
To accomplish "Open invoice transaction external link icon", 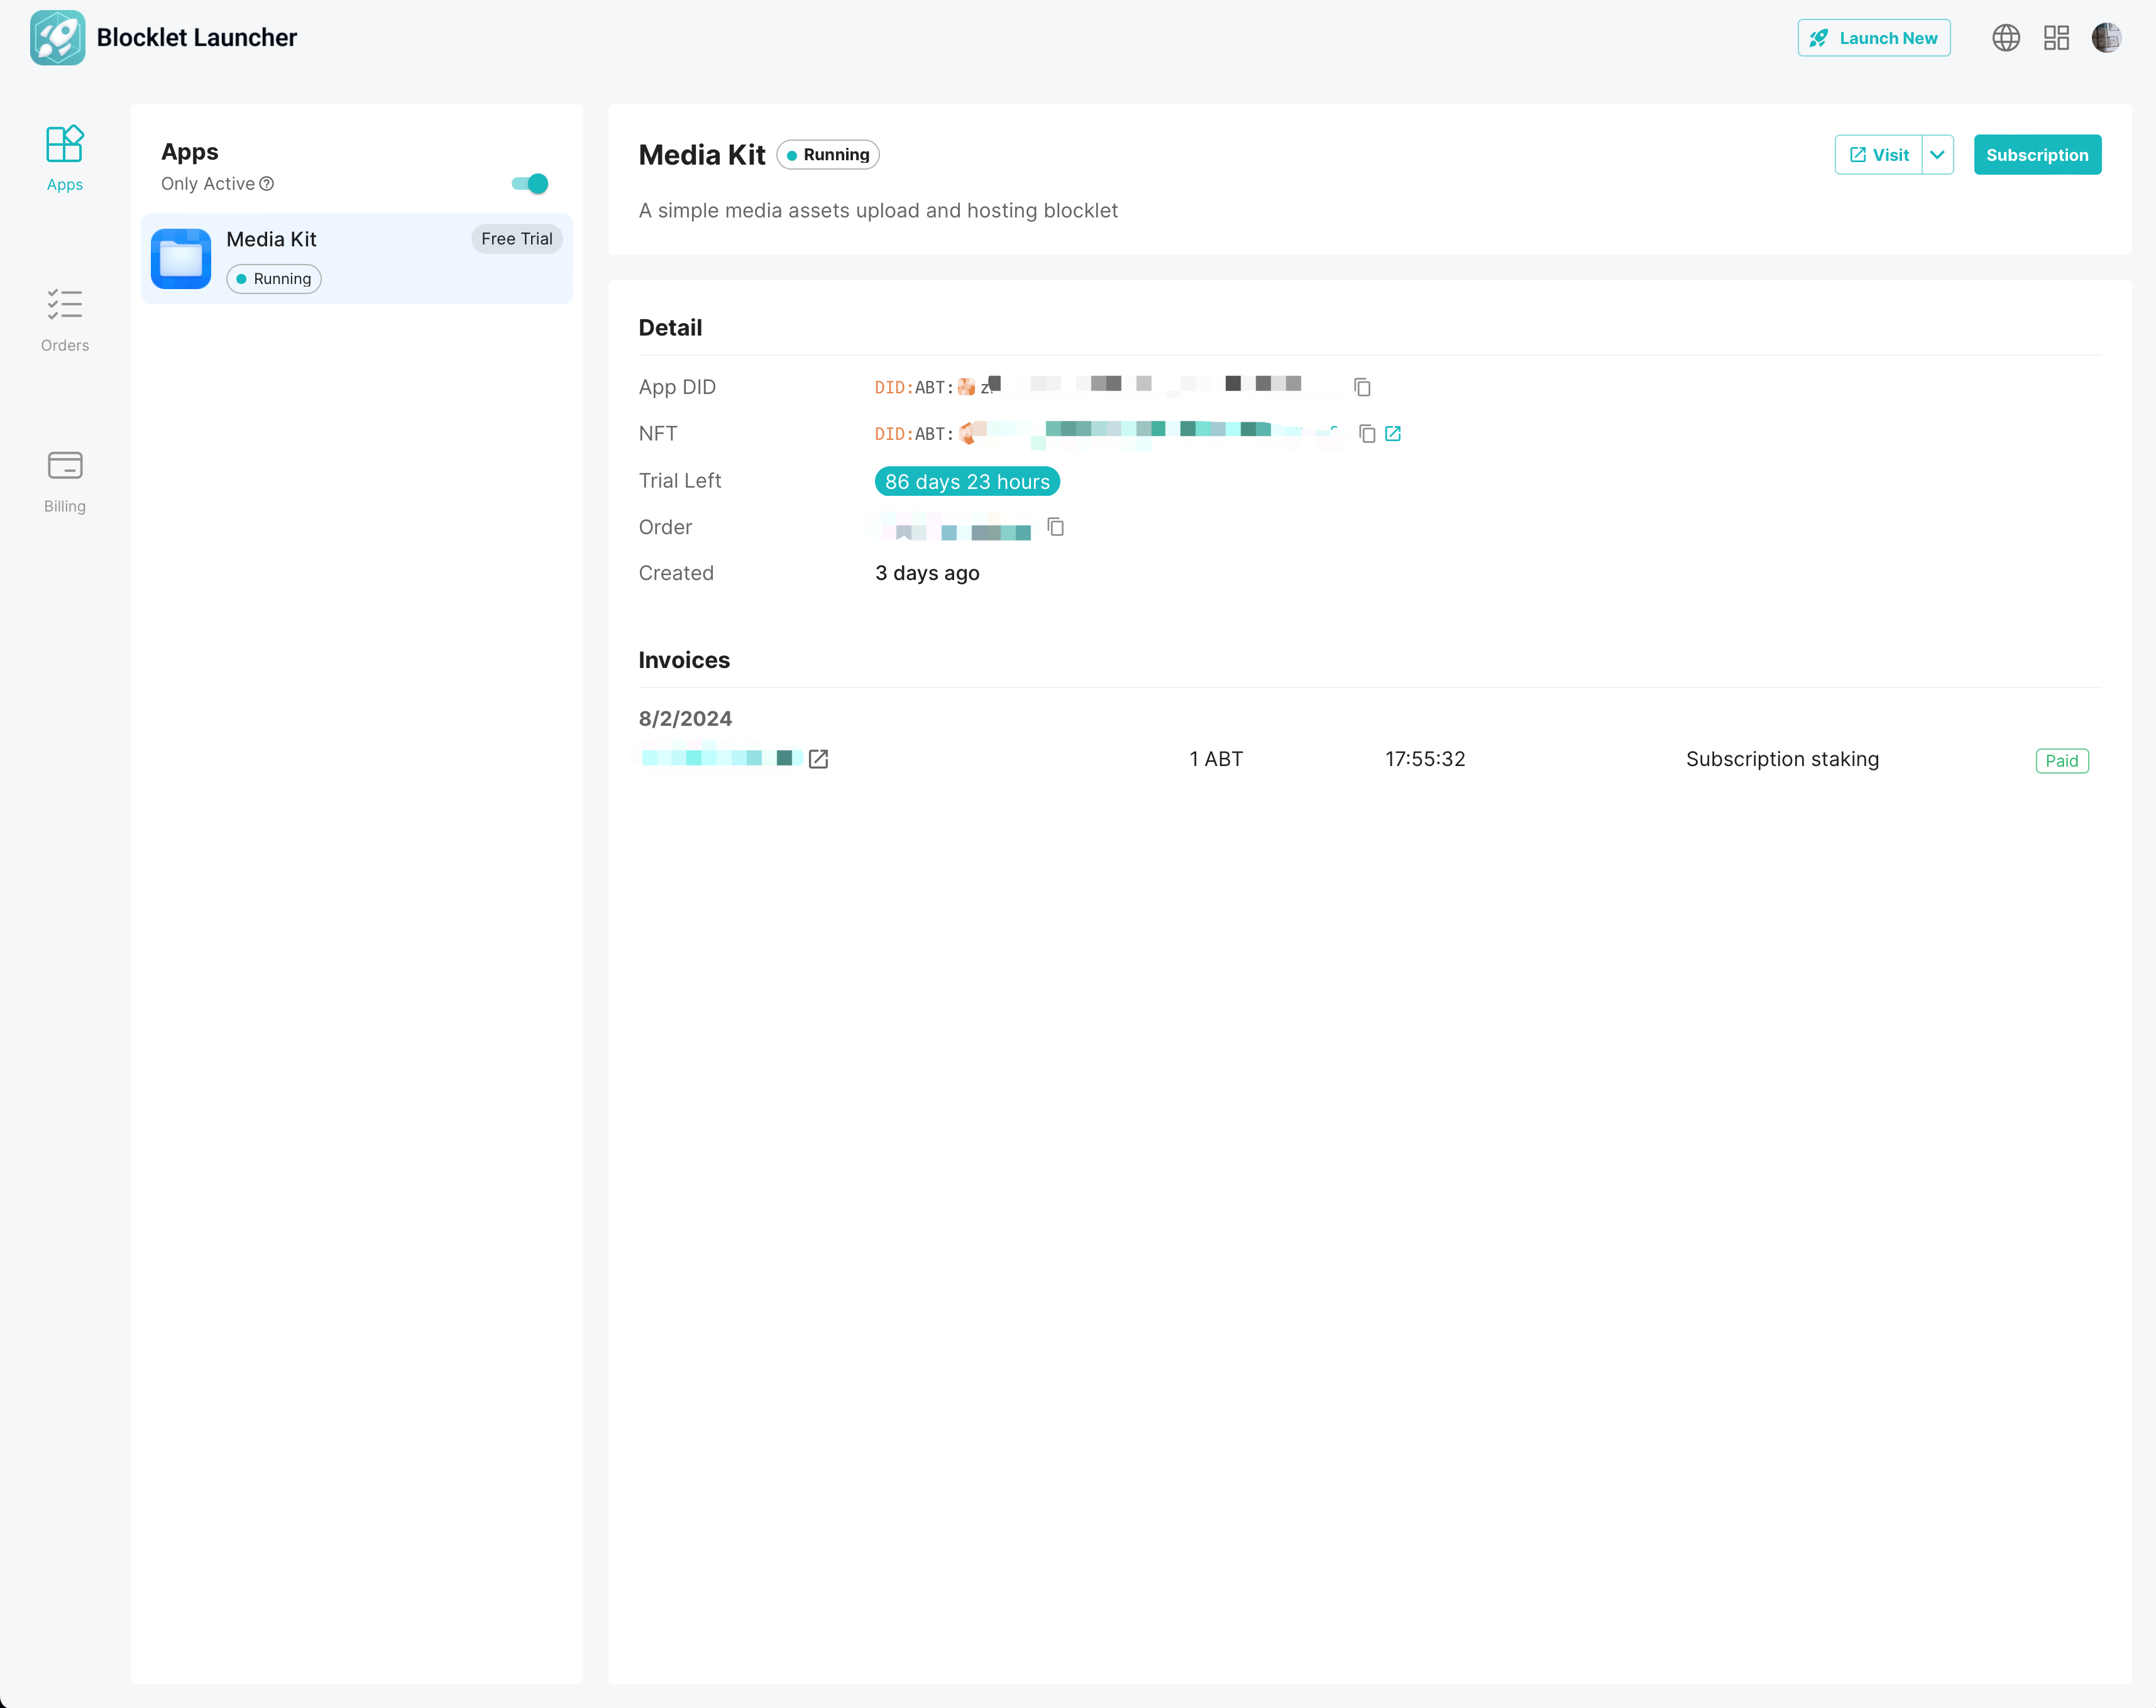I will 818,759.
